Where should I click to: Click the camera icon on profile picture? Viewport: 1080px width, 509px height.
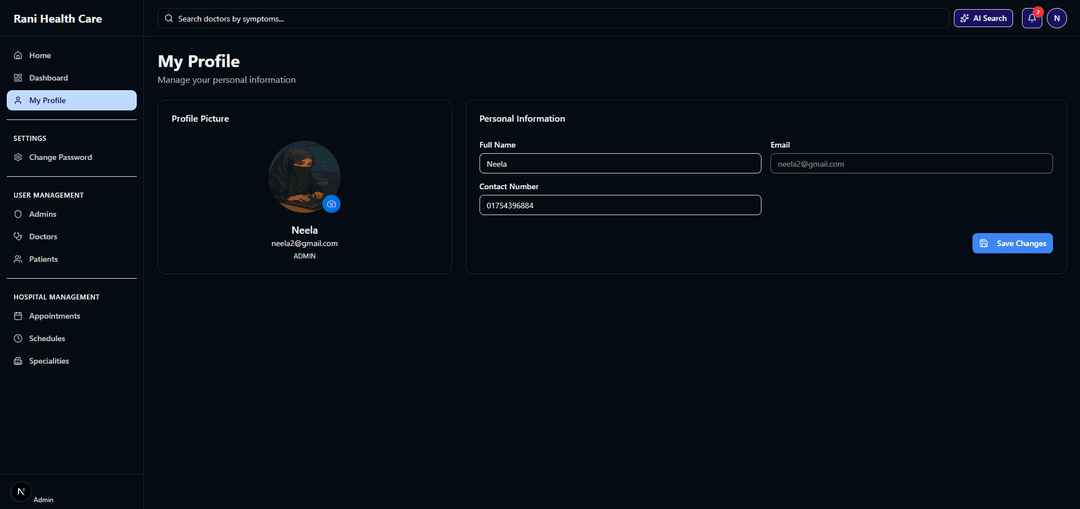pos(331,204)
